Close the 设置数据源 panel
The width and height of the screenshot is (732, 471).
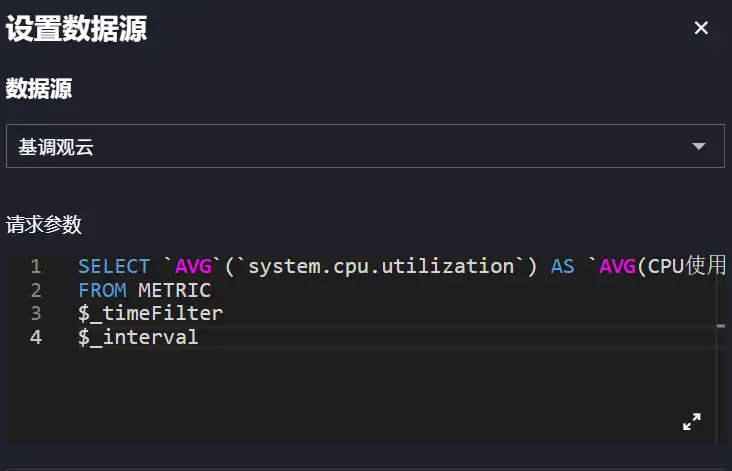[x=701, y=28]
